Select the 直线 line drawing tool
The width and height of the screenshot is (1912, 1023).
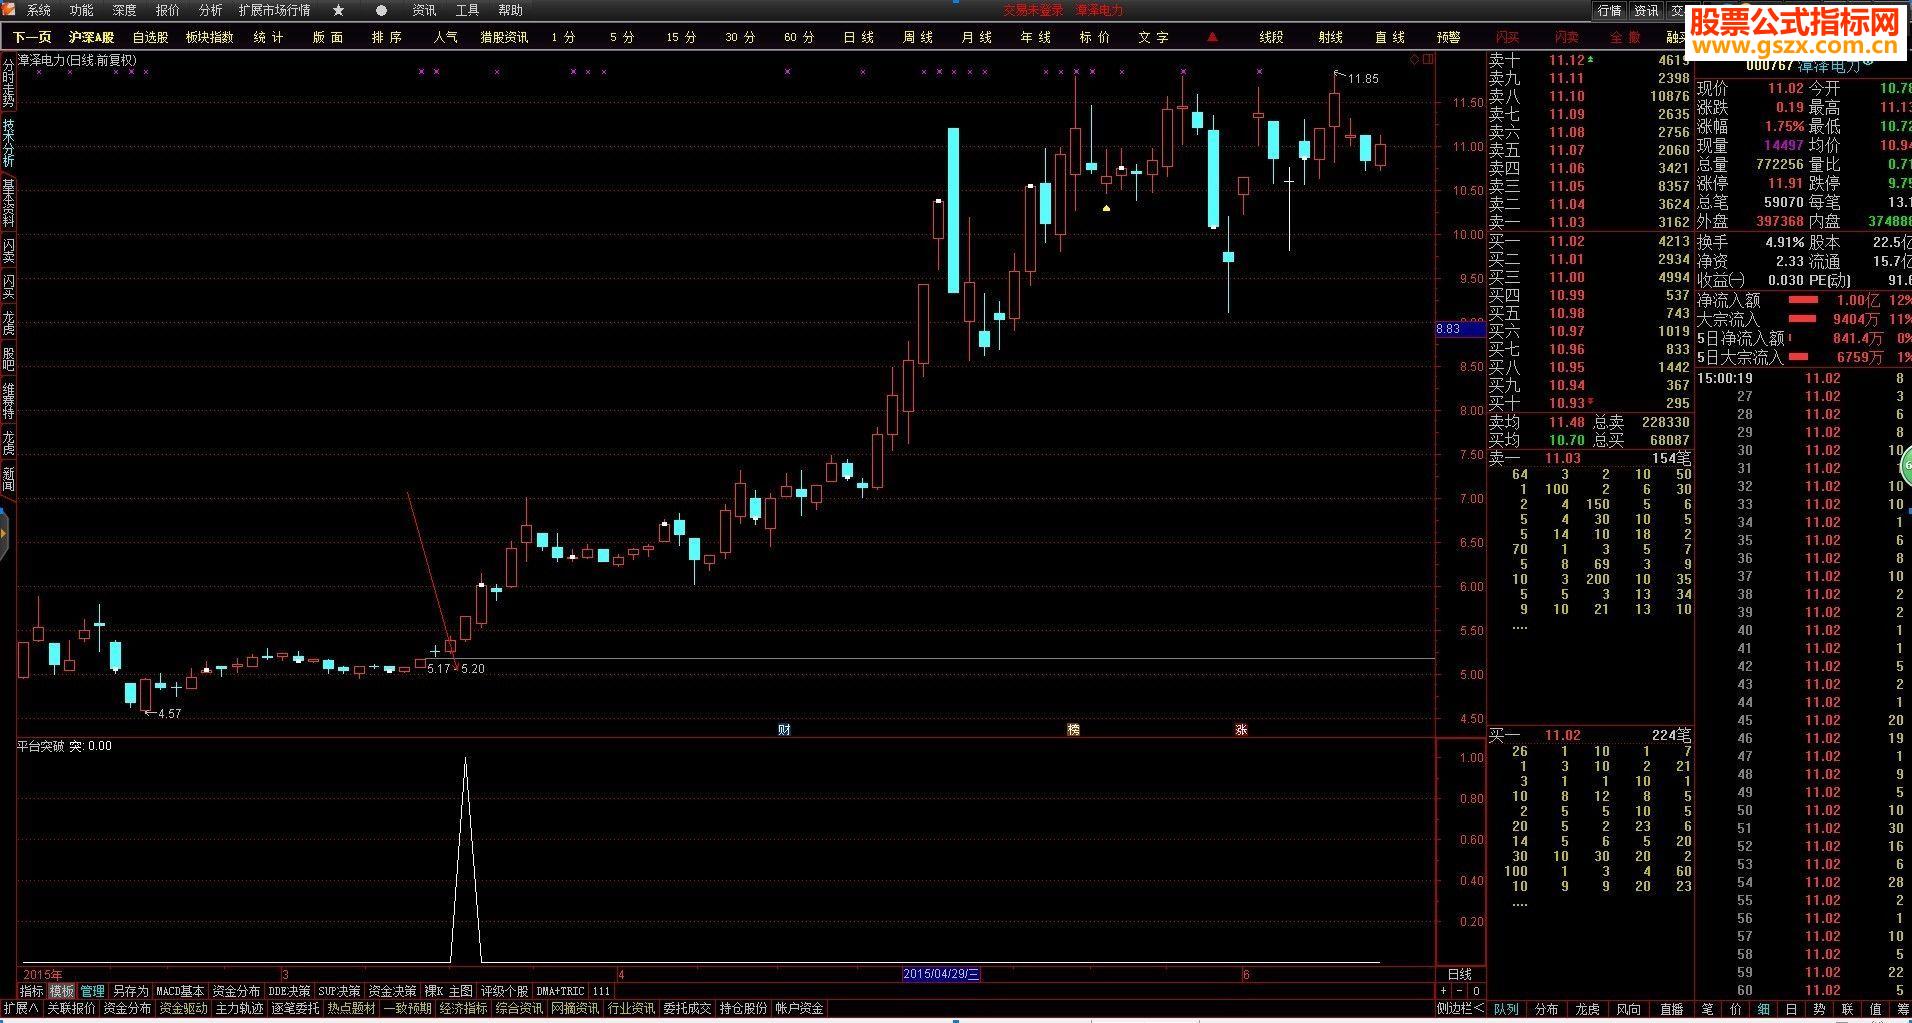tap(1389, 37)
